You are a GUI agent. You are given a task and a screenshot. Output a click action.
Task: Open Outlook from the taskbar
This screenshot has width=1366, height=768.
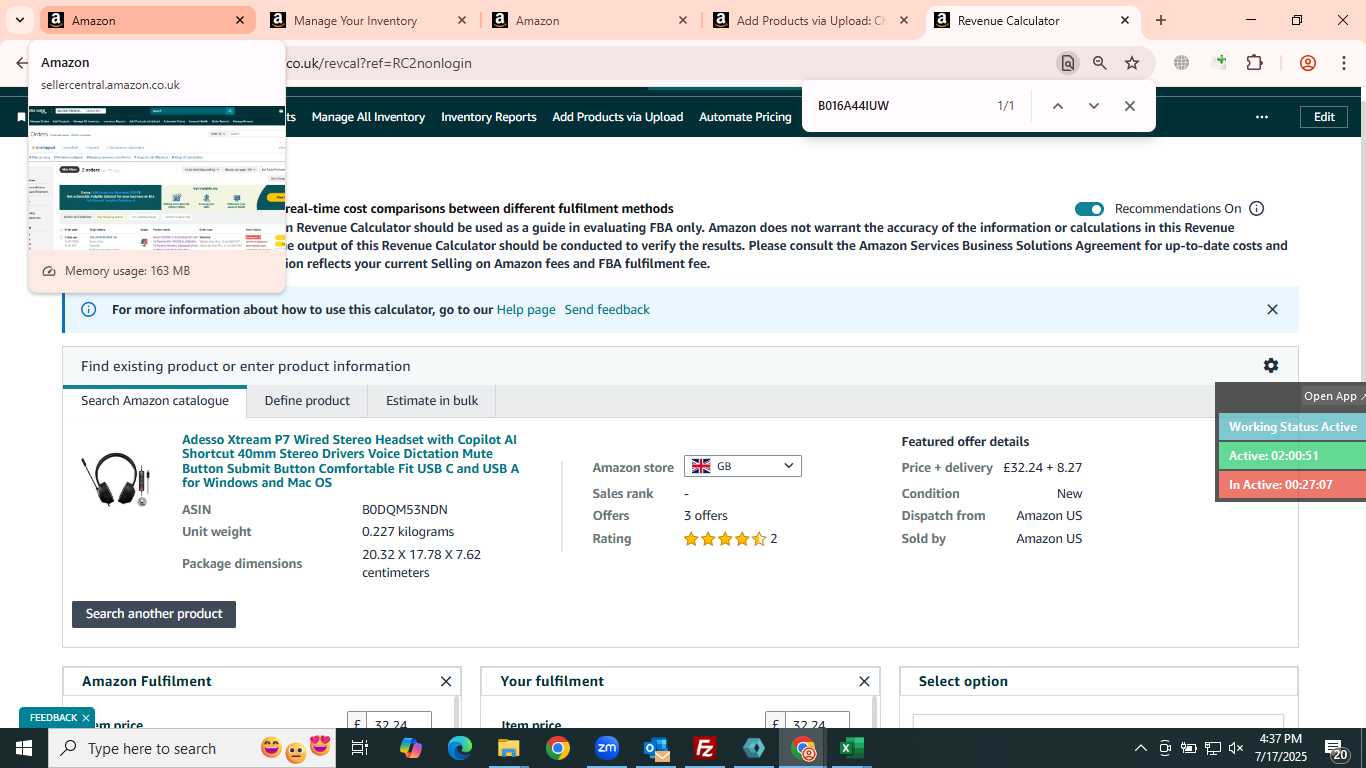coord(656,748)
